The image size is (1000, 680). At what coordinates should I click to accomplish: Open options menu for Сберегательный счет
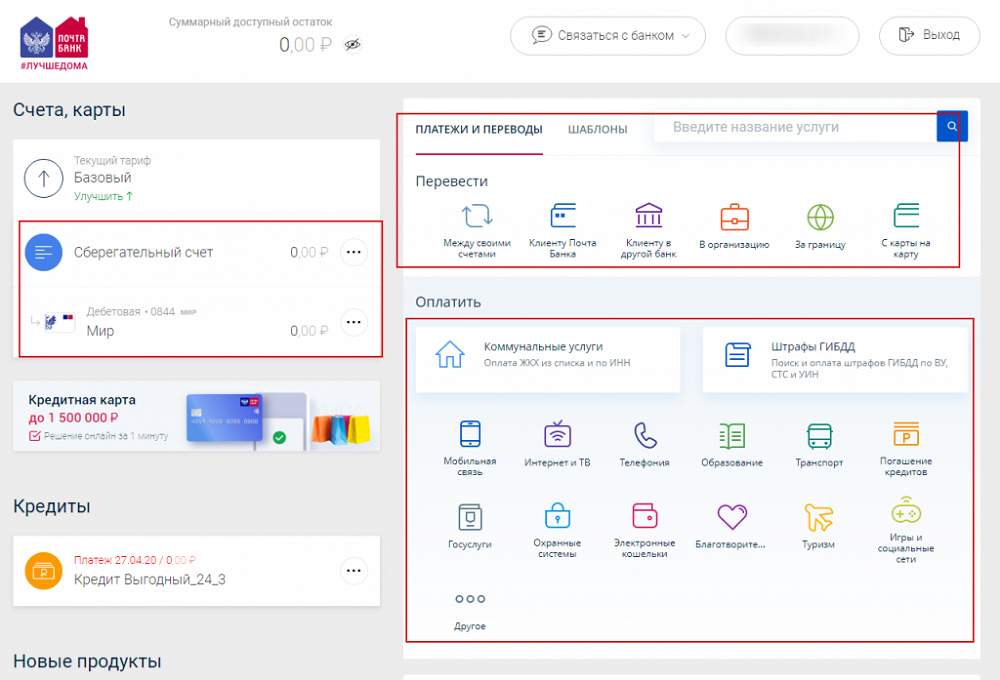(x=354, y=253)
